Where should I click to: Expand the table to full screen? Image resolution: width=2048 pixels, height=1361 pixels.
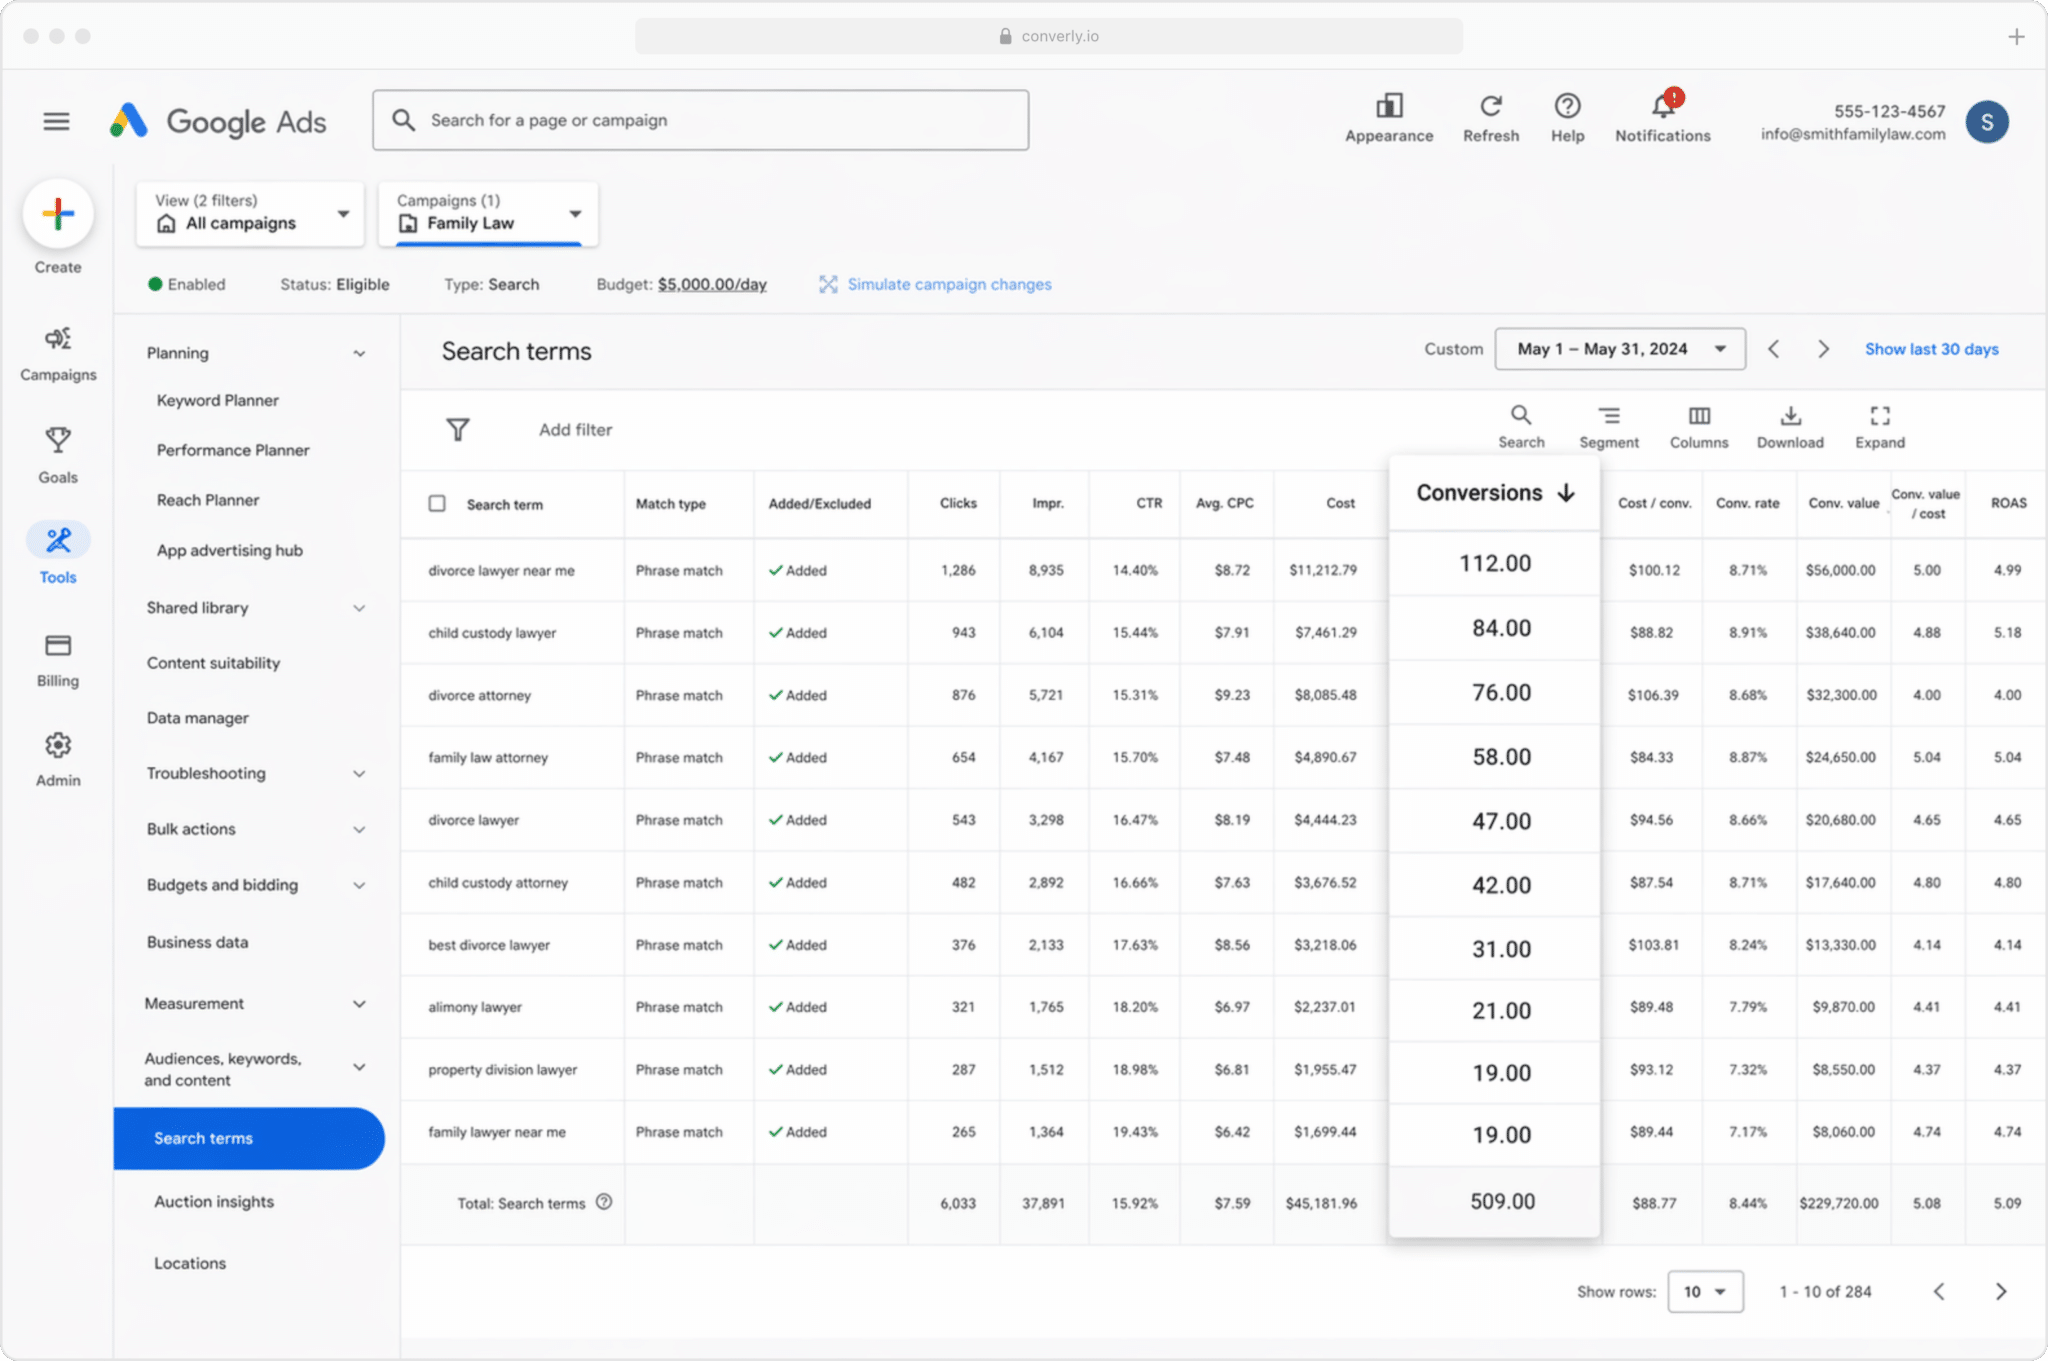tap(1880, 427)
